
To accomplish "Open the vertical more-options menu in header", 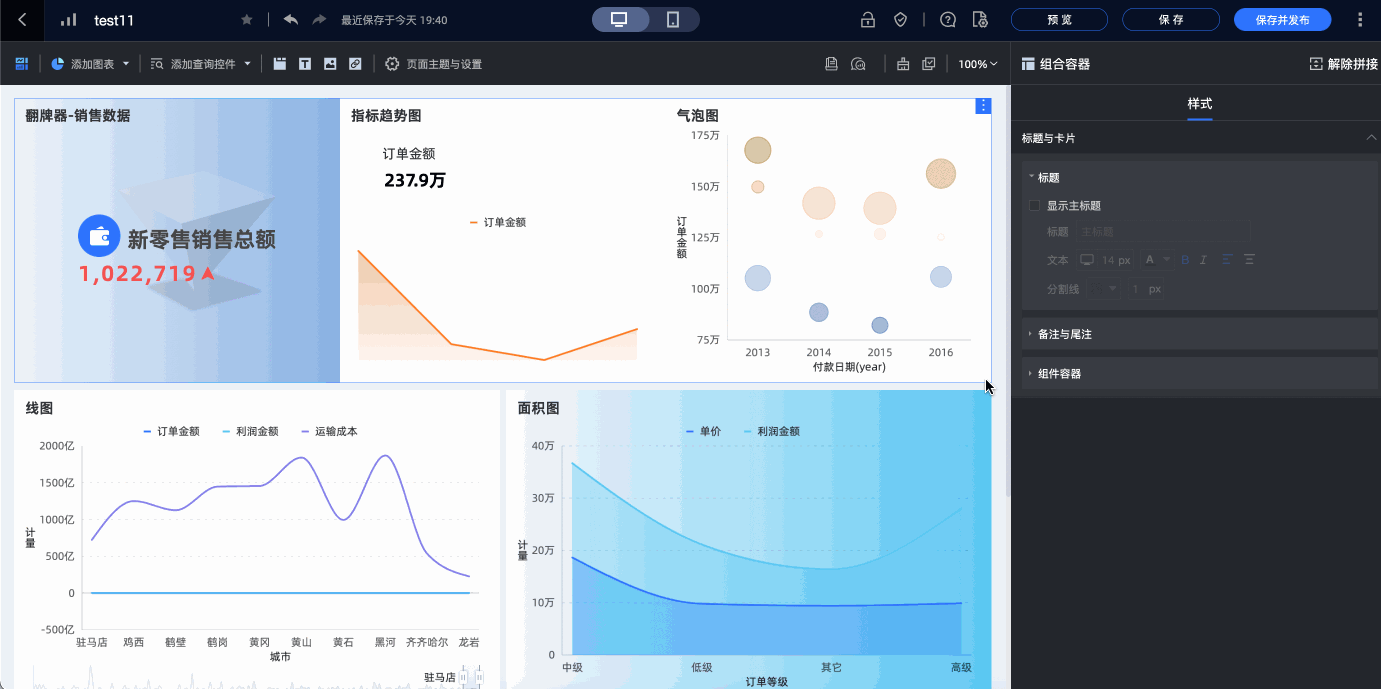I will pos(1359,20).
